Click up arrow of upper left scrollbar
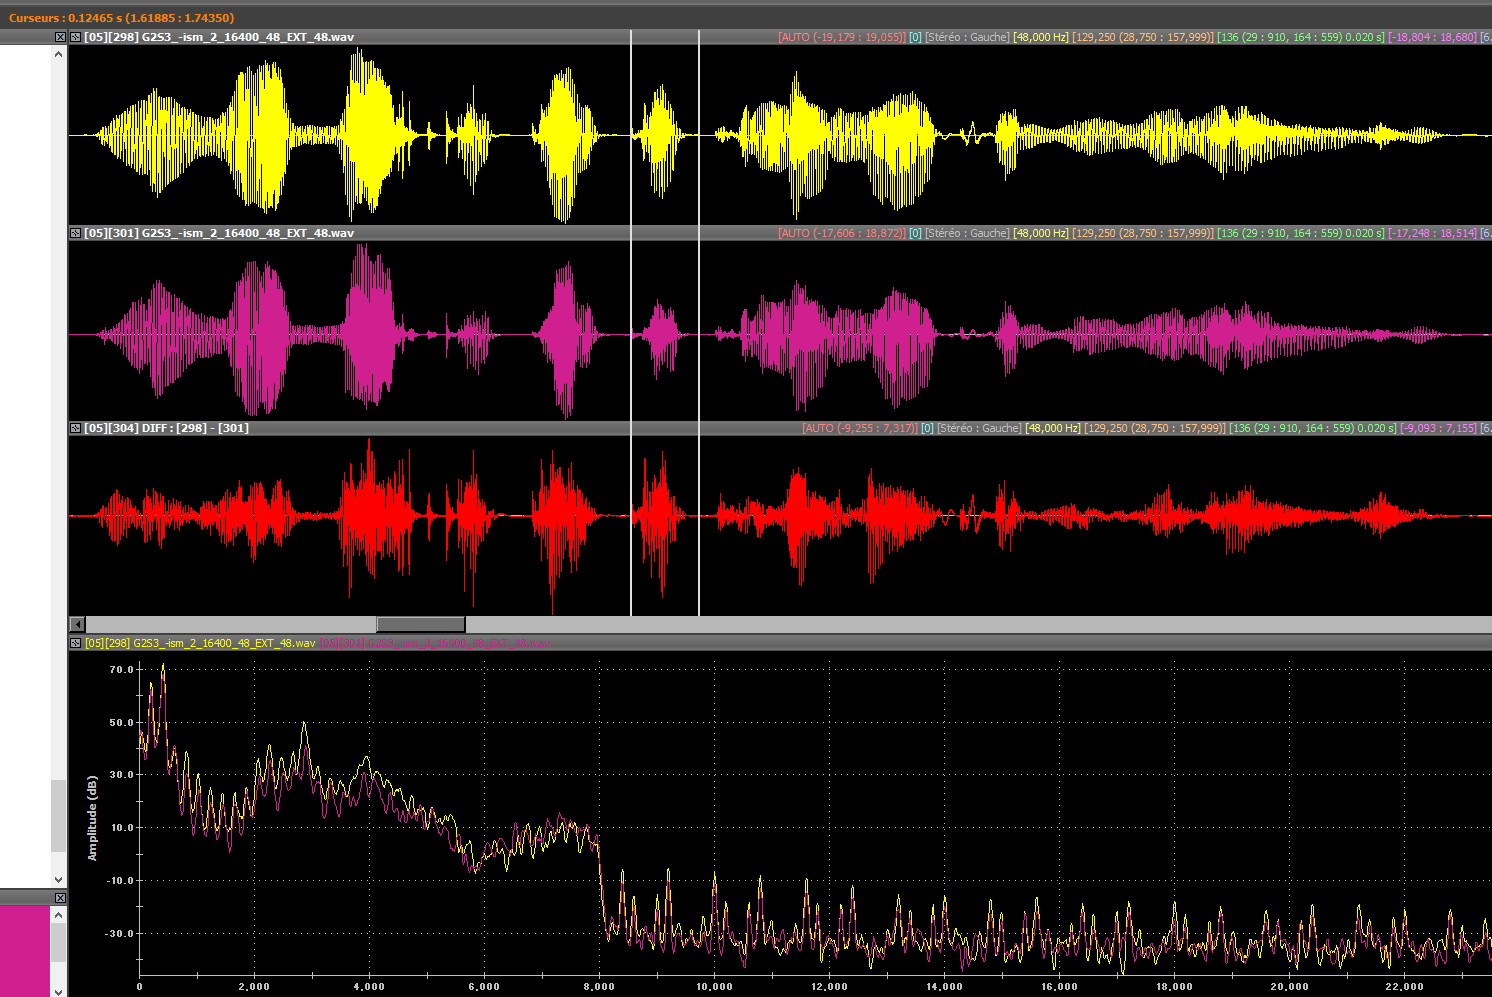1492x997 pixels. [x=59, y=54]
